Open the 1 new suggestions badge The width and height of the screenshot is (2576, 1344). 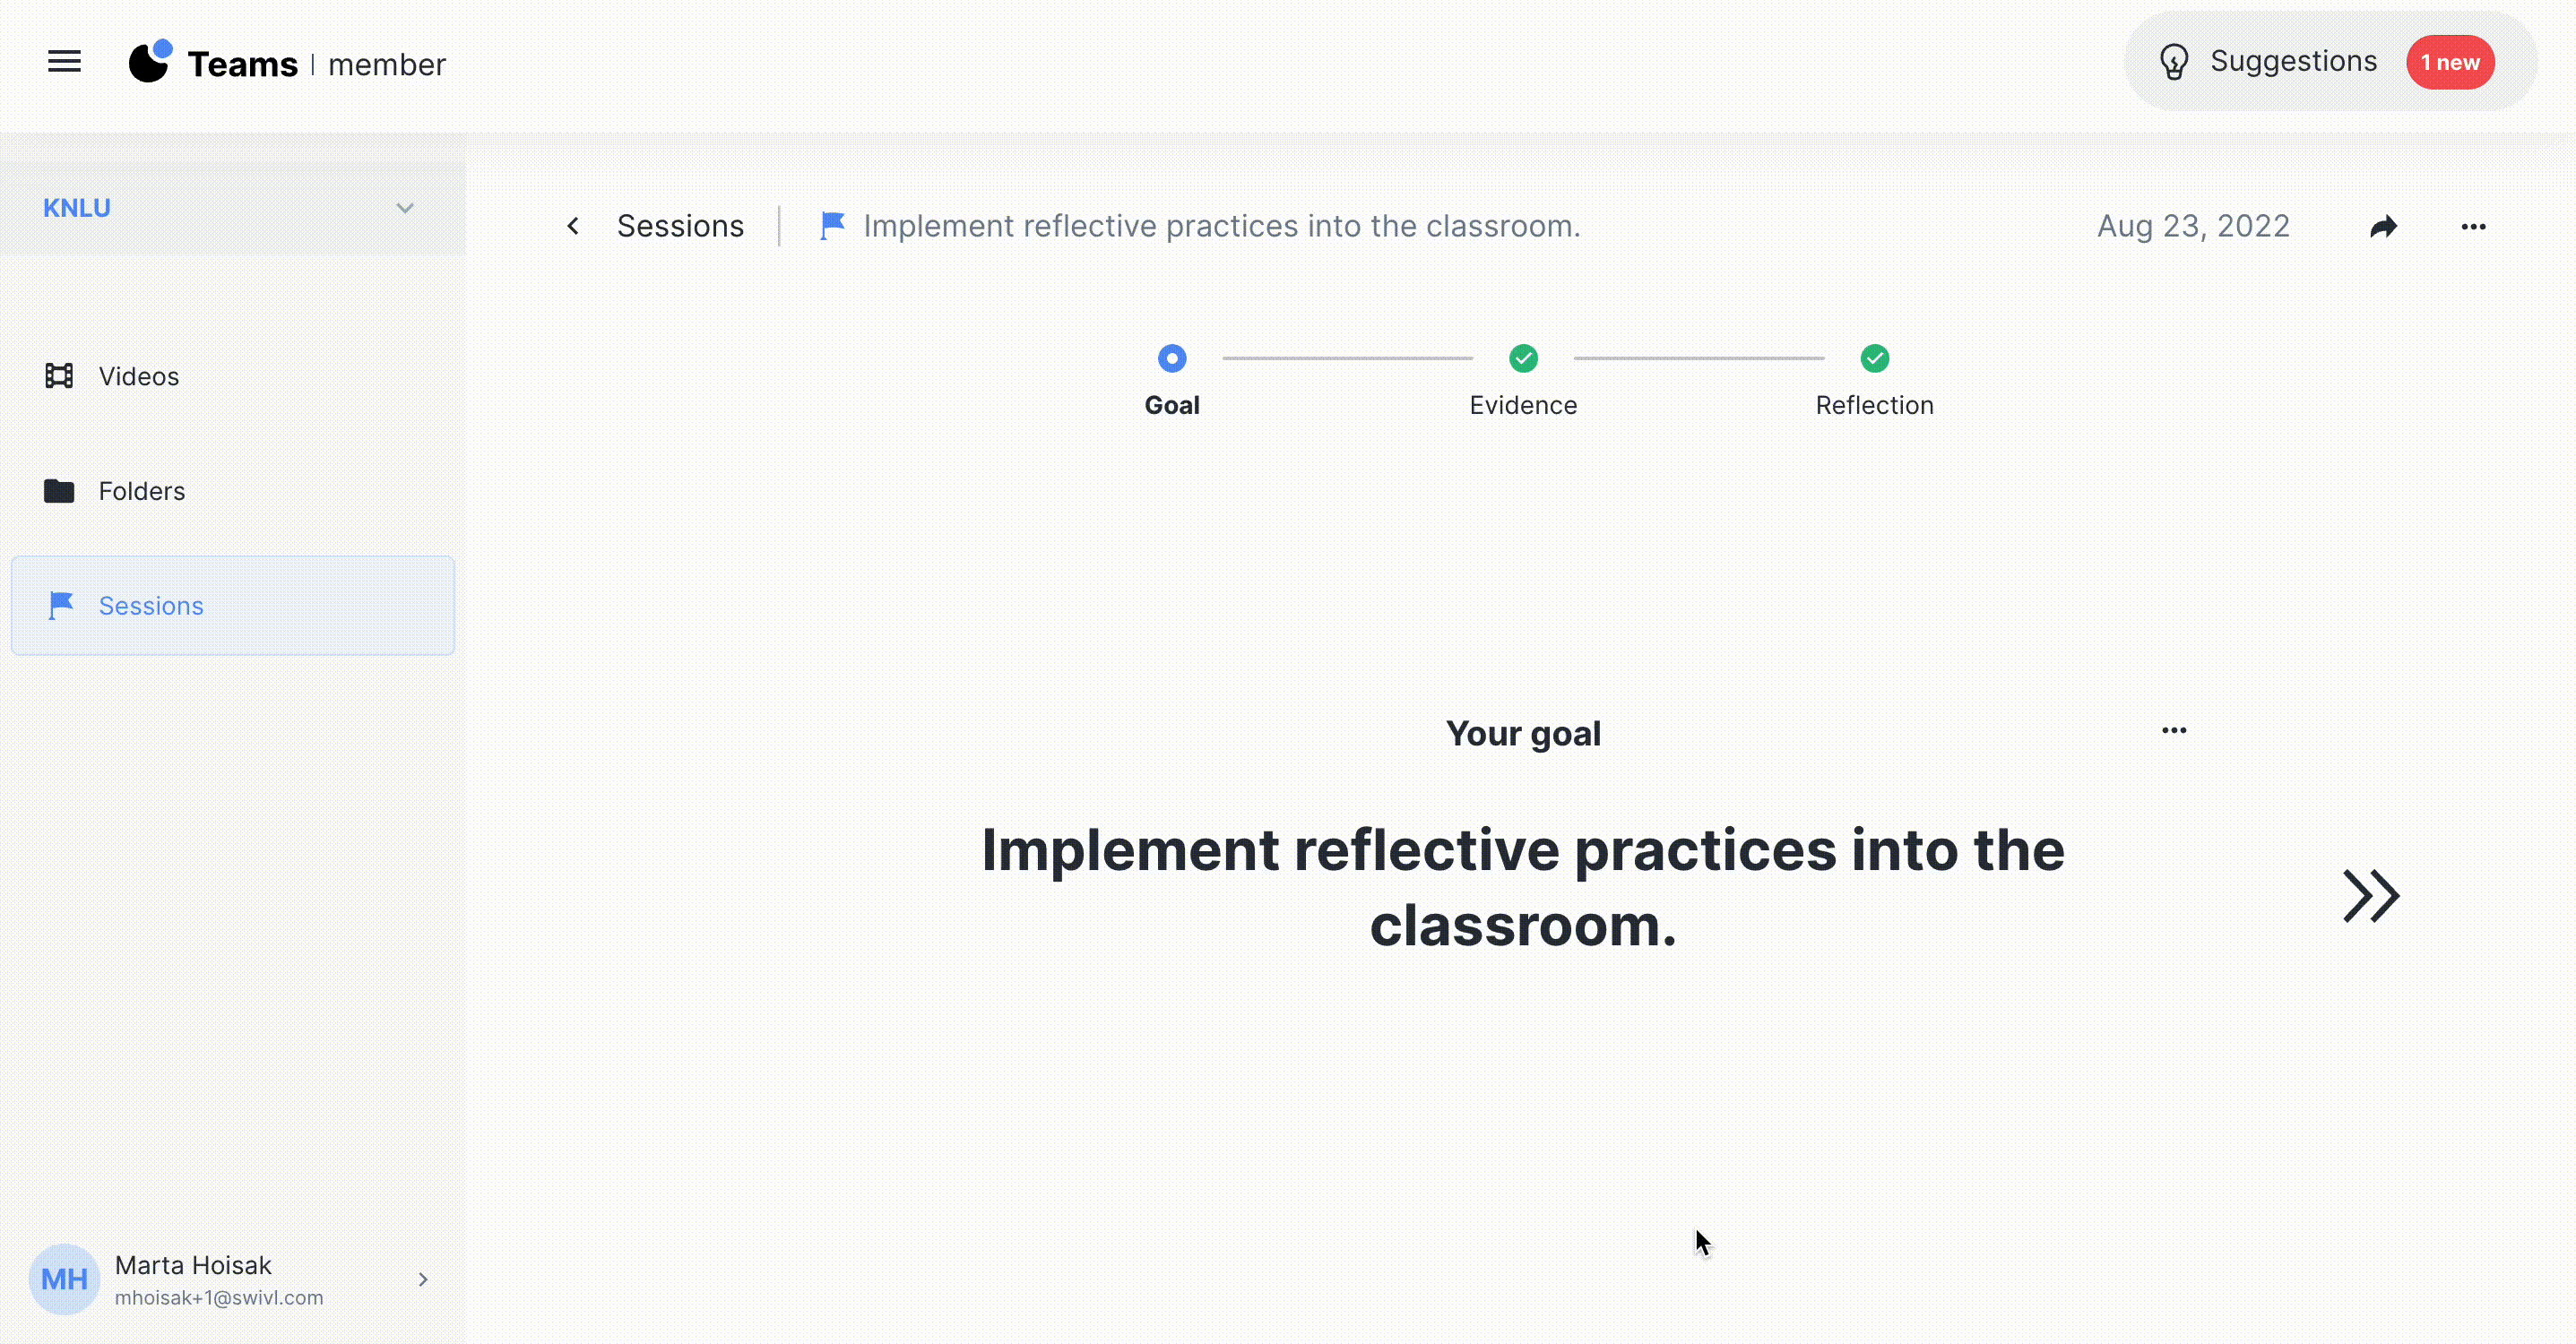tap(2449, 62)
